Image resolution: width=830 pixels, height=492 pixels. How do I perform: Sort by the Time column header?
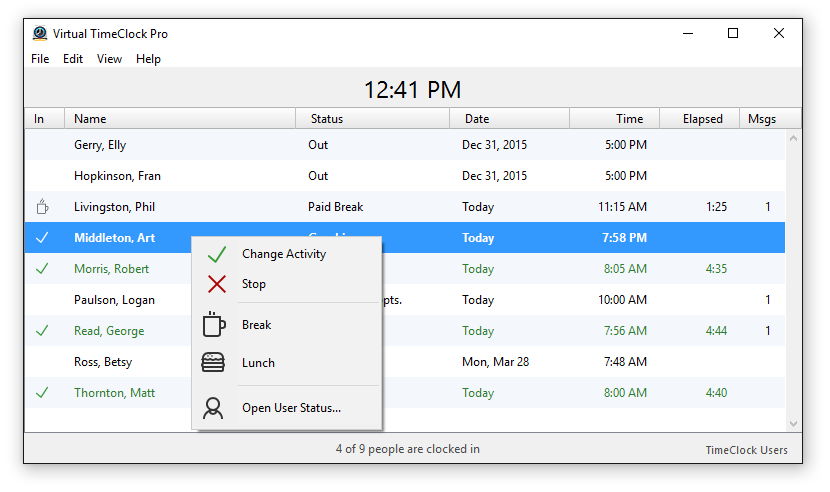tap(615, 119)
